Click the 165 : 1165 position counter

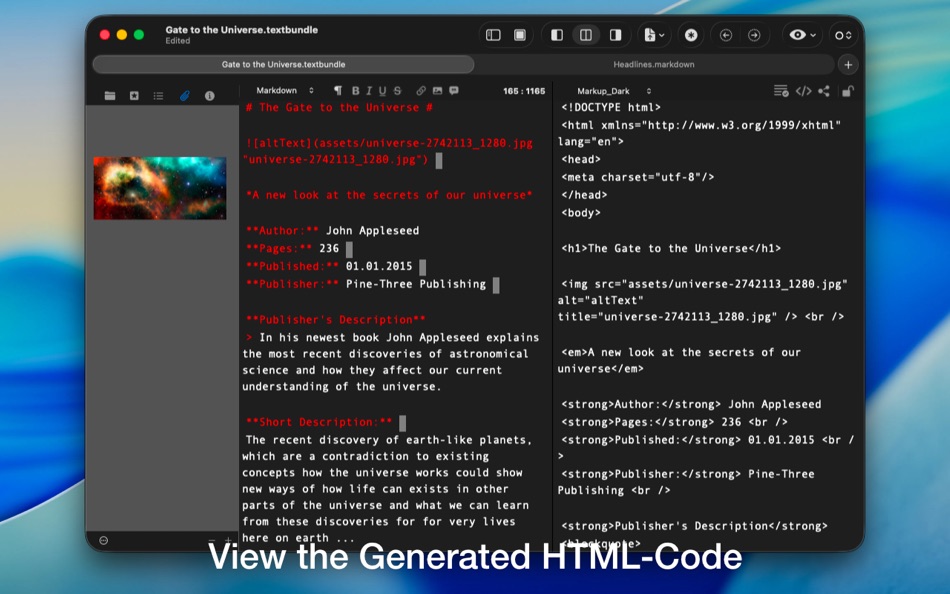[x=524, y=91]
